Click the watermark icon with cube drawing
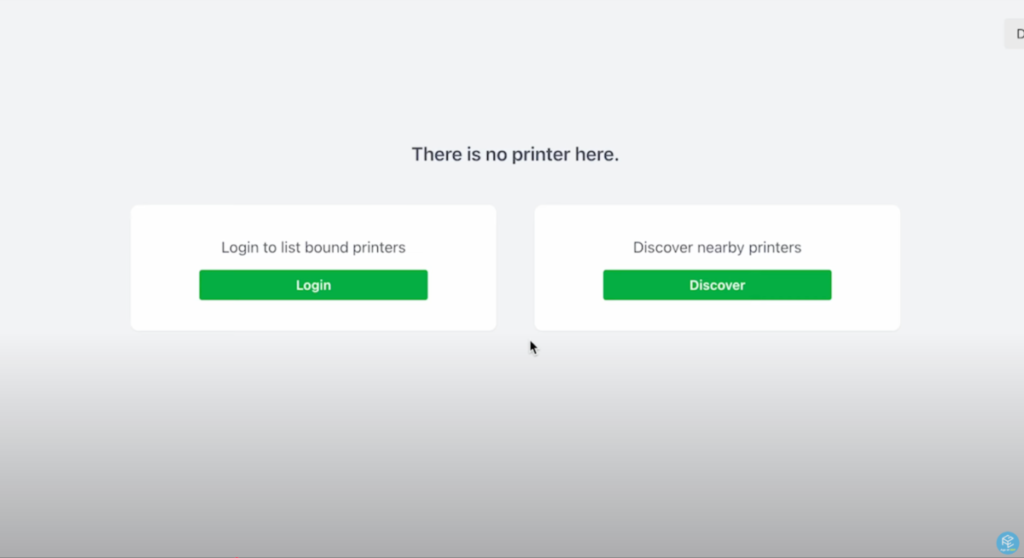The width and height of the screenshot is (1024, 558). pyautogui.click(x=1007, y=542)
